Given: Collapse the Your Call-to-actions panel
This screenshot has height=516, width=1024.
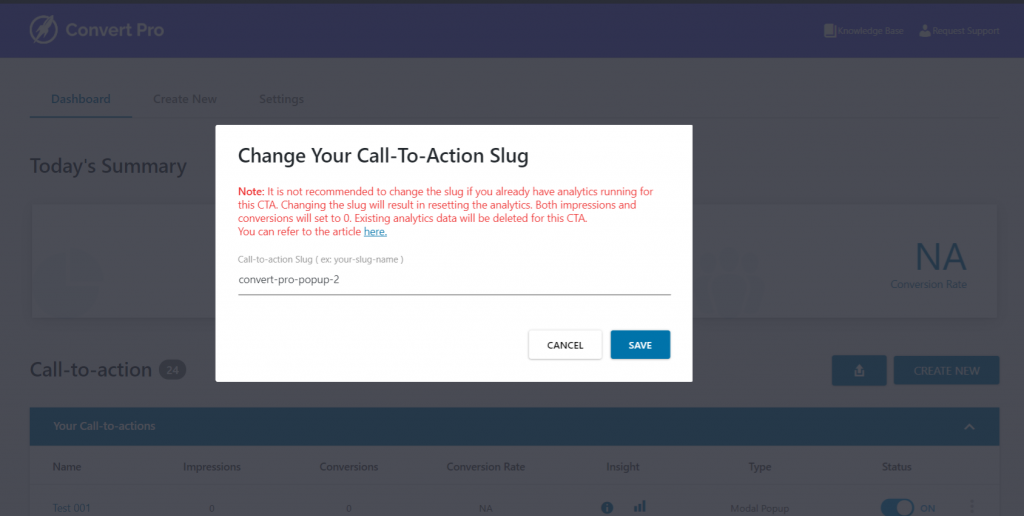Looking at the screenshot, I should tap(969, 427).
